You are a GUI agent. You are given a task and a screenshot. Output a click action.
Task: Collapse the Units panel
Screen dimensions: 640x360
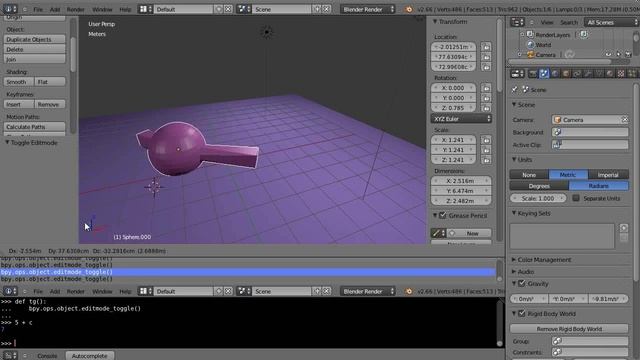514,160
